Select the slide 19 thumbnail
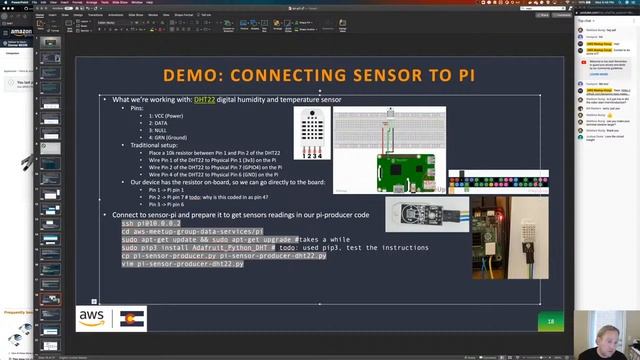The image size is (640, 360). click(51, 315)
